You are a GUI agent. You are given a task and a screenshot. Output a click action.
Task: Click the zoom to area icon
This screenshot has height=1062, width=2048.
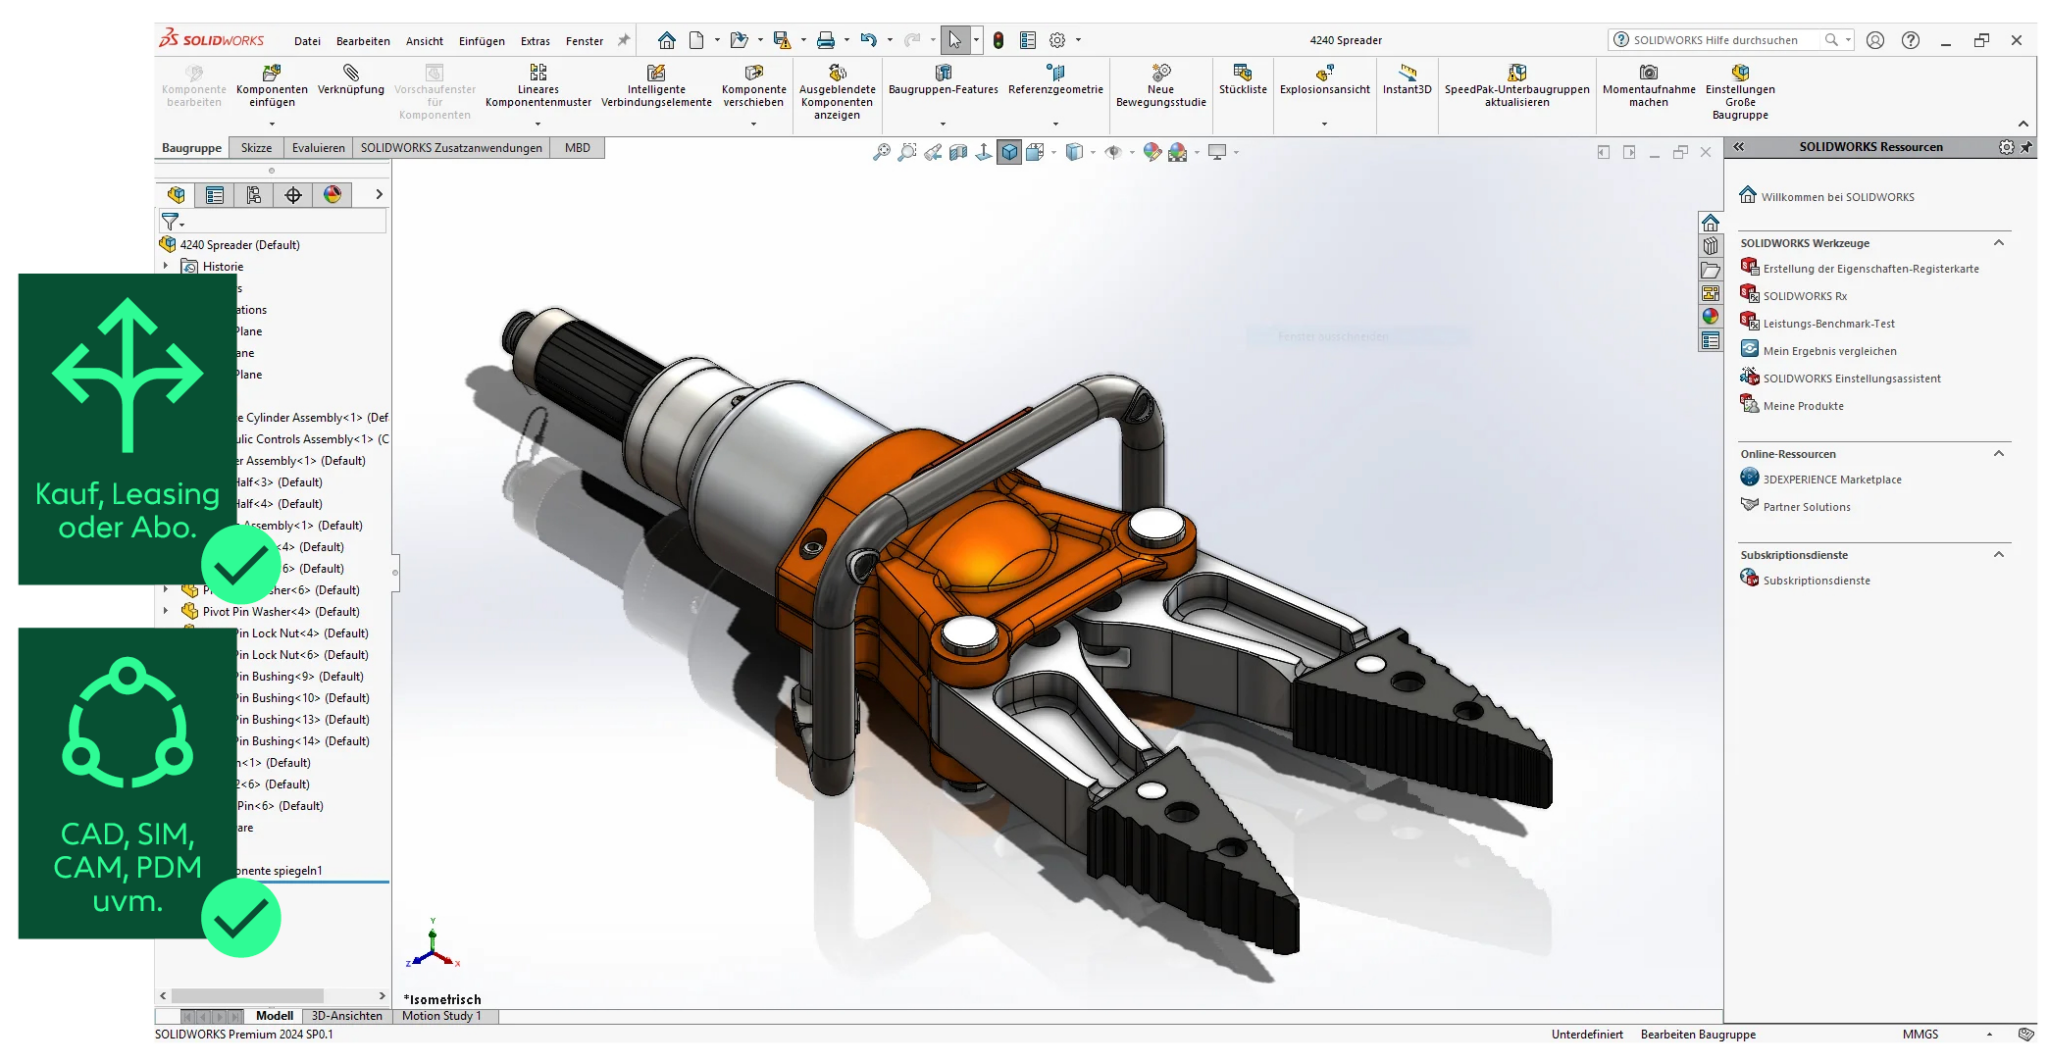(x=907, y=152)
